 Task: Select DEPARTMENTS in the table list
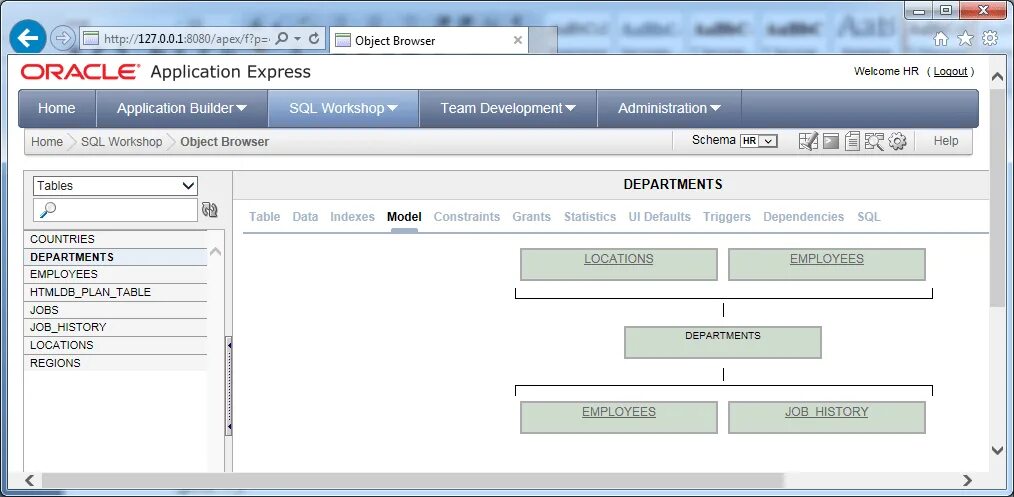[x=116, y=257]
